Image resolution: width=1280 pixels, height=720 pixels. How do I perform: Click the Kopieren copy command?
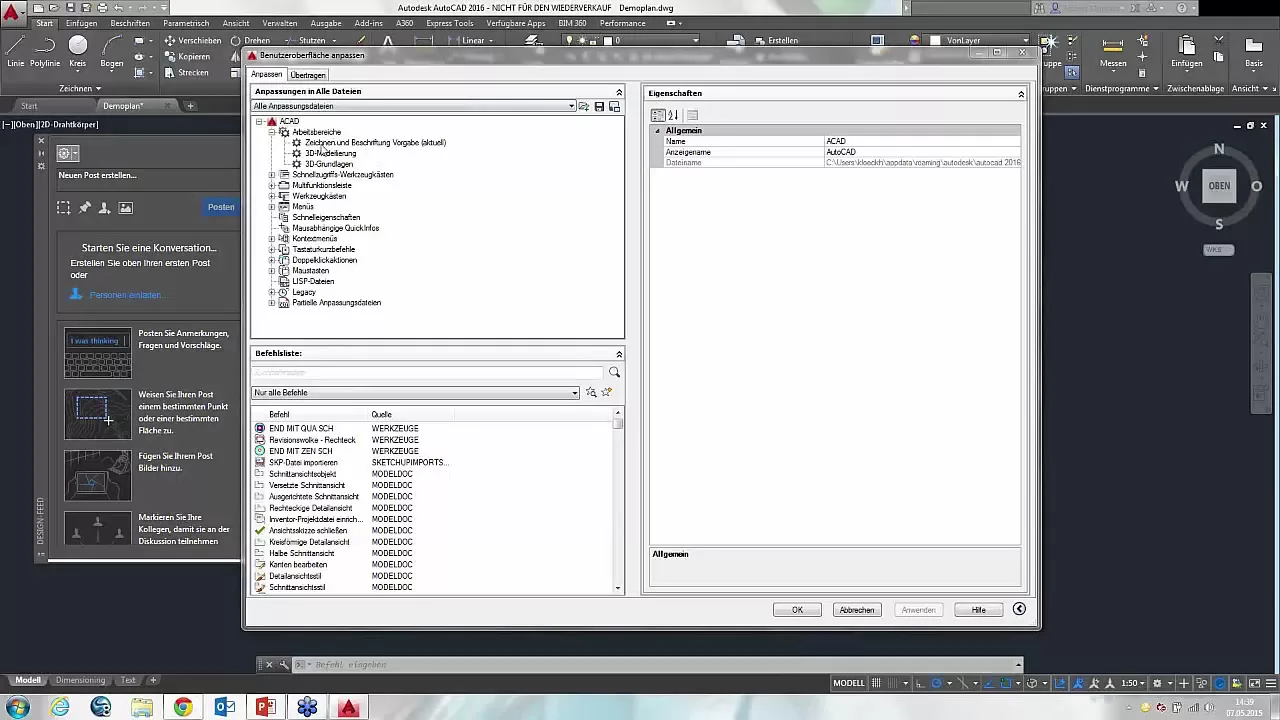[x=187, y=57]
